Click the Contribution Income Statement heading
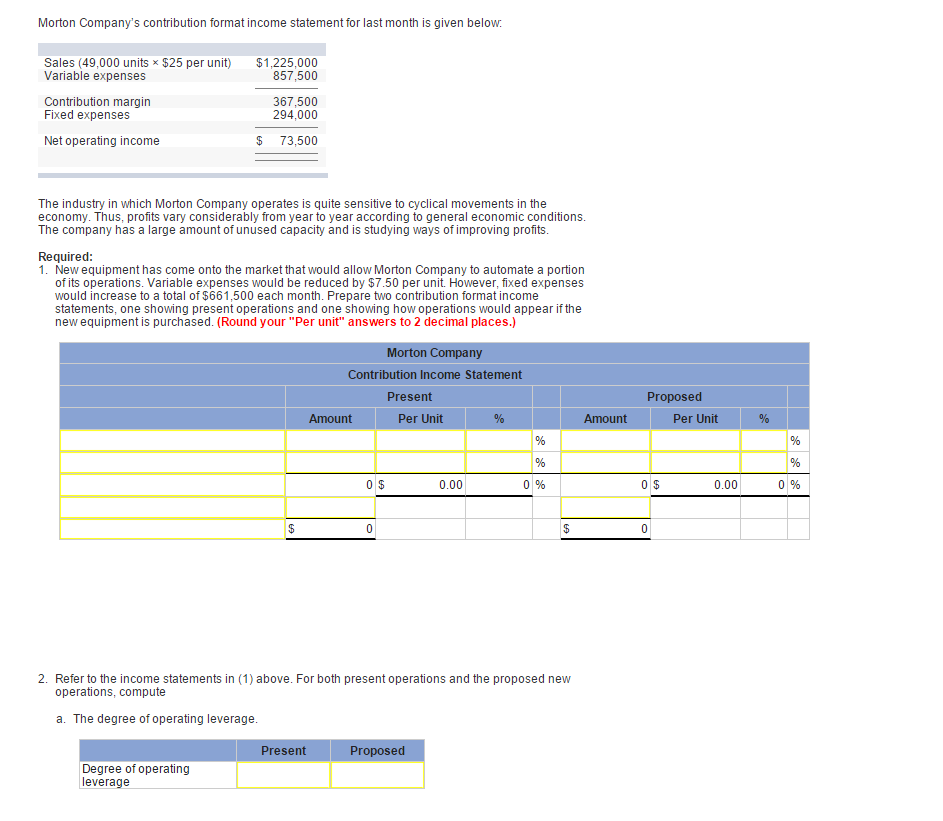Viewport: 943px width, 821px height. coord(434,375)
